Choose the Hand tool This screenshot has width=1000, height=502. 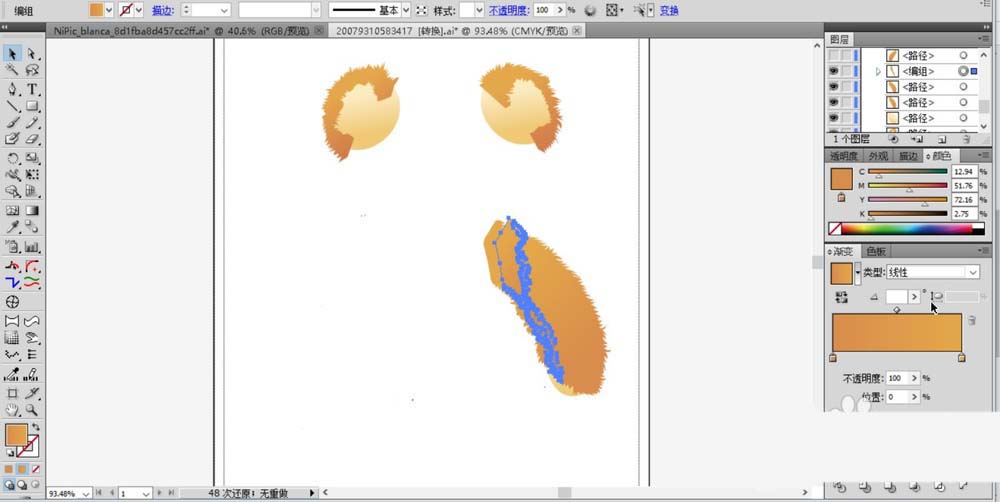pyautogui.click(x=13, y=410)
